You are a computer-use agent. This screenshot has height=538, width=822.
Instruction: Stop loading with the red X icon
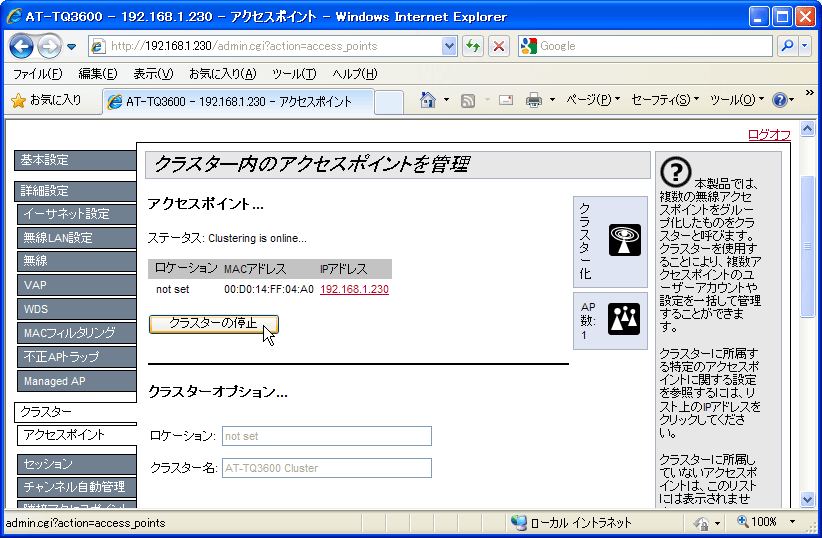click(499, 46)
